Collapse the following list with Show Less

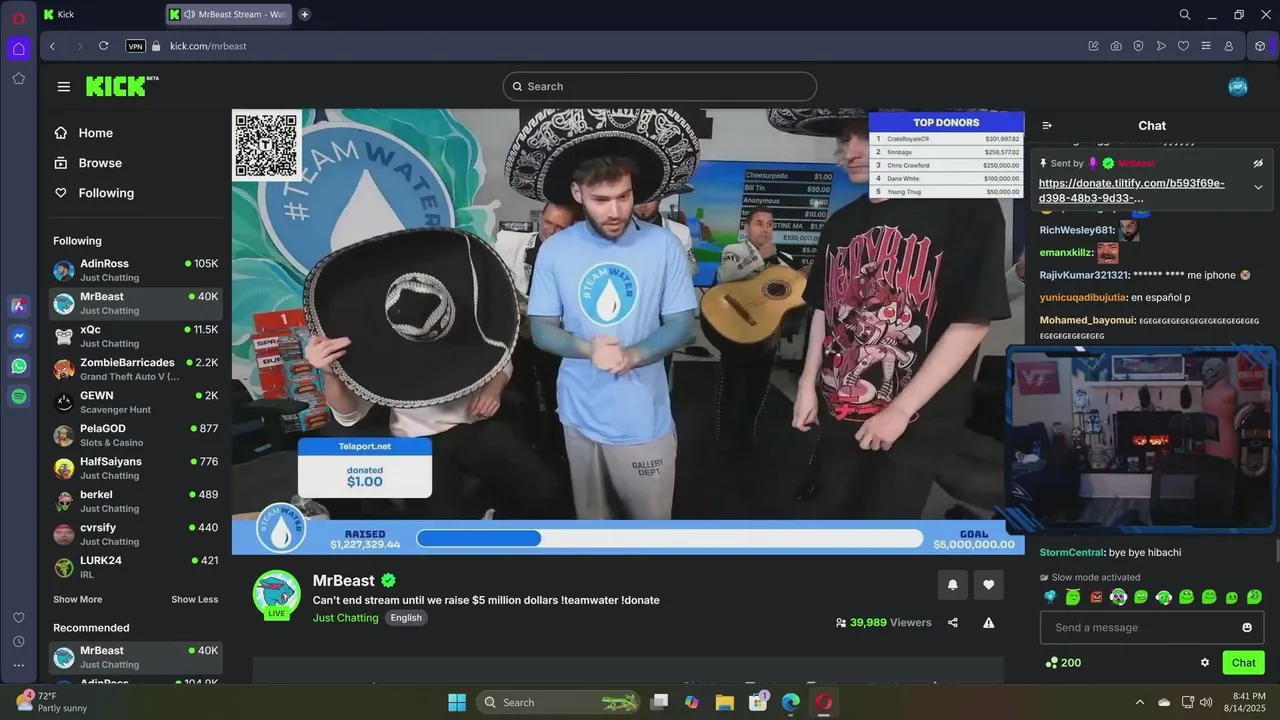194,599
